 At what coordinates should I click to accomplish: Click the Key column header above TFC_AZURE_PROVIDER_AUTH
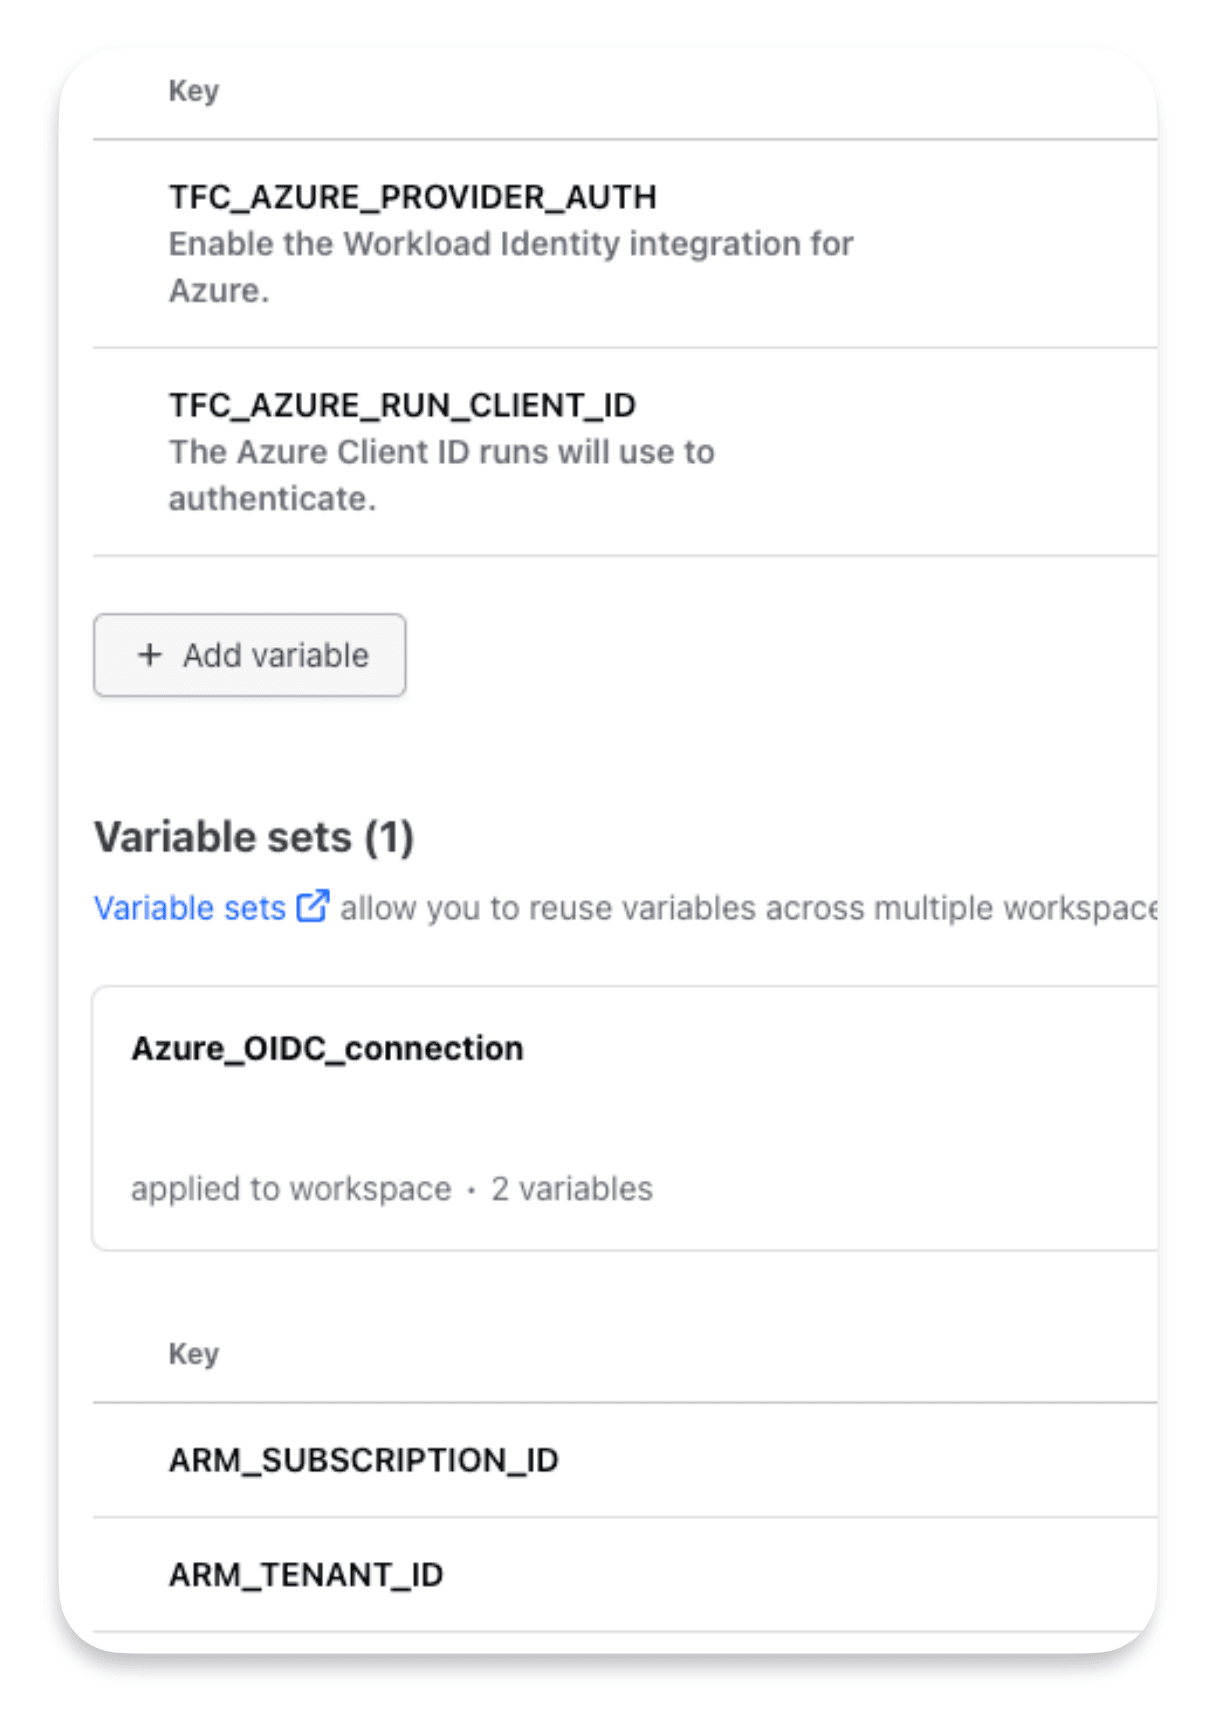tap(193, 91)
